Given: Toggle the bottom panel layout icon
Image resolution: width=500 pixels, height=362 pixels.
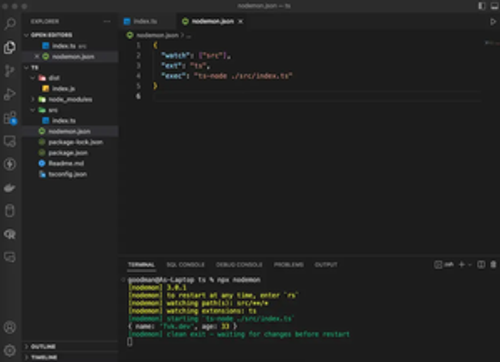Looking at the screenshot, I should coord(494,6).
